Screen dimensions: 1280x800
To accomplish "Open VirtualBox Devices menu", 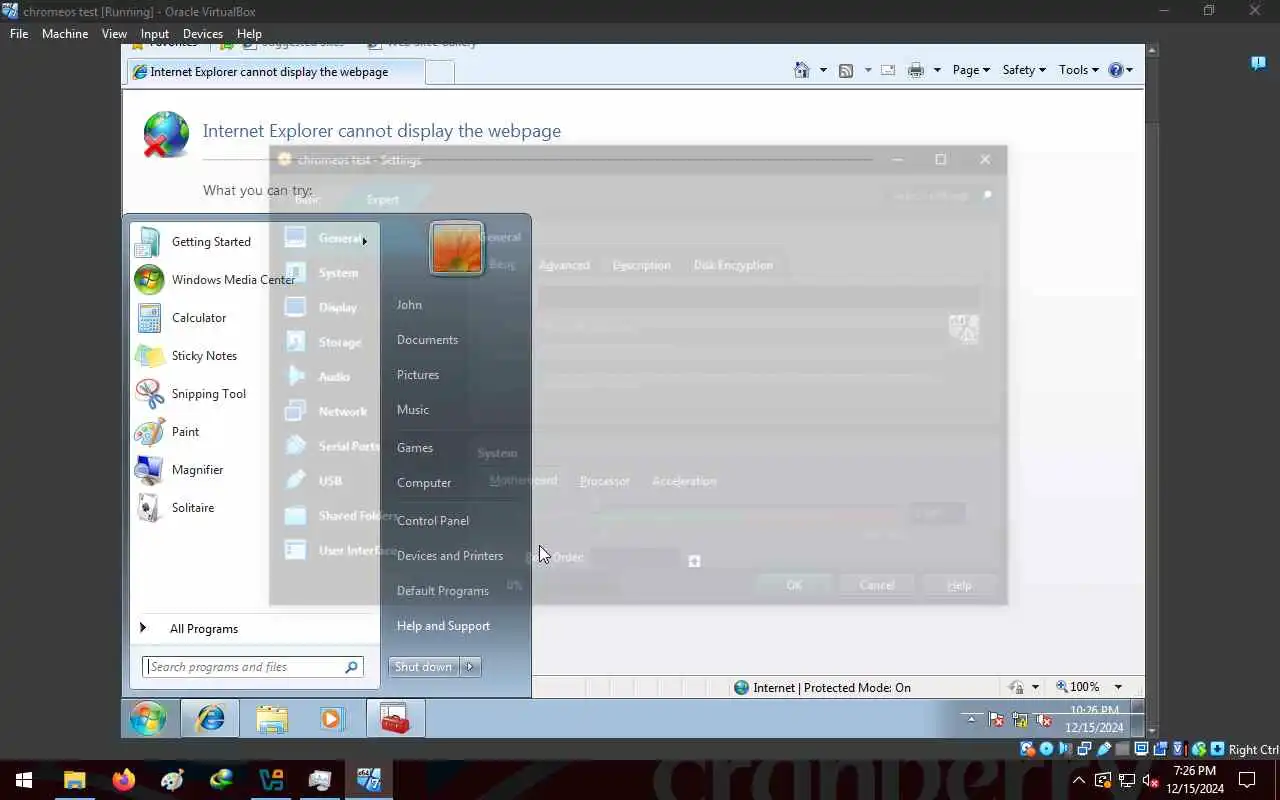I will pyautogui.click(x=203, y=34).
